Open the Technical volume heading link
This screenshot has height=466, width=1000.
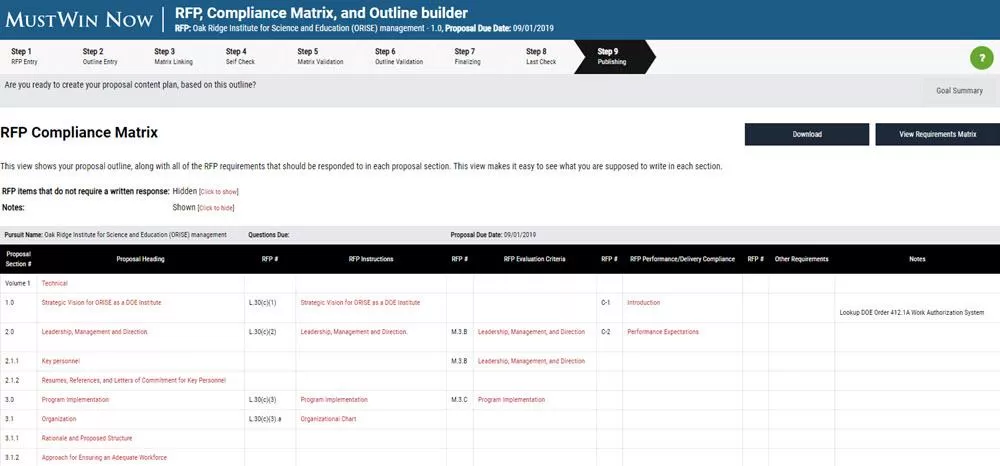(55, 284)
